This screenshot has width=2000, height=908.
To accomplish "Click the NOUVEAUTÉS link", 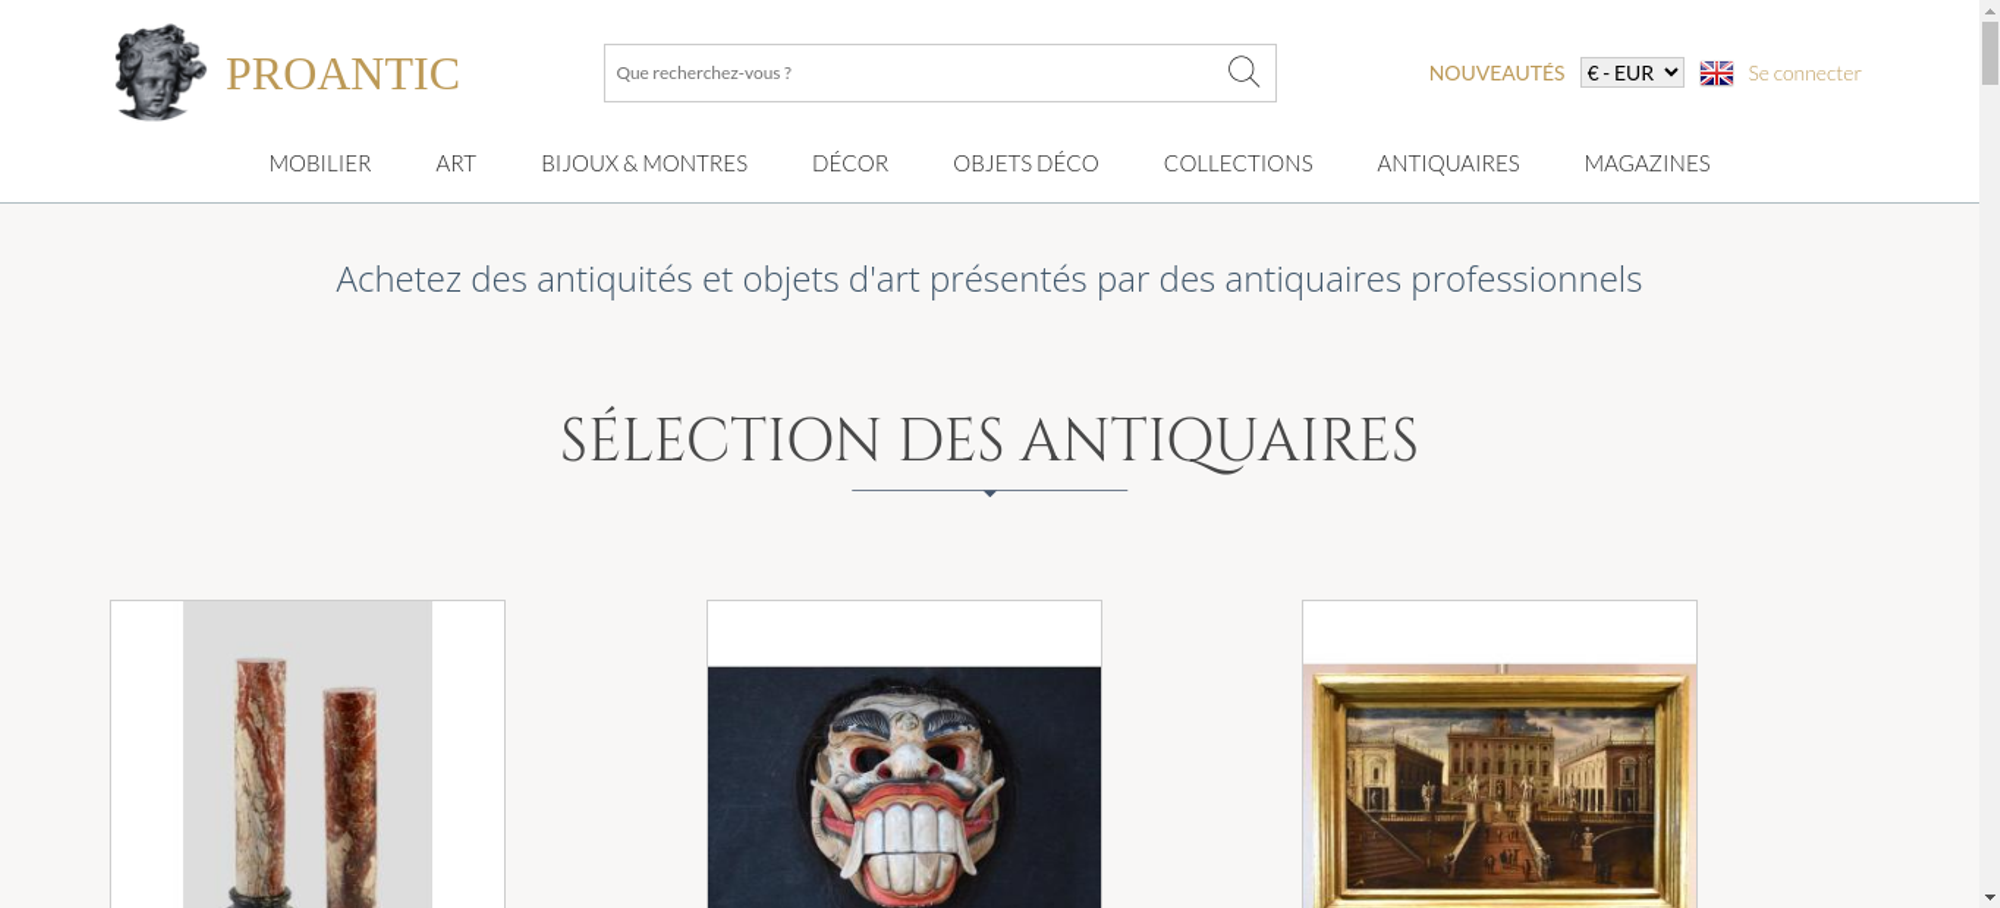I will 1496,73.
